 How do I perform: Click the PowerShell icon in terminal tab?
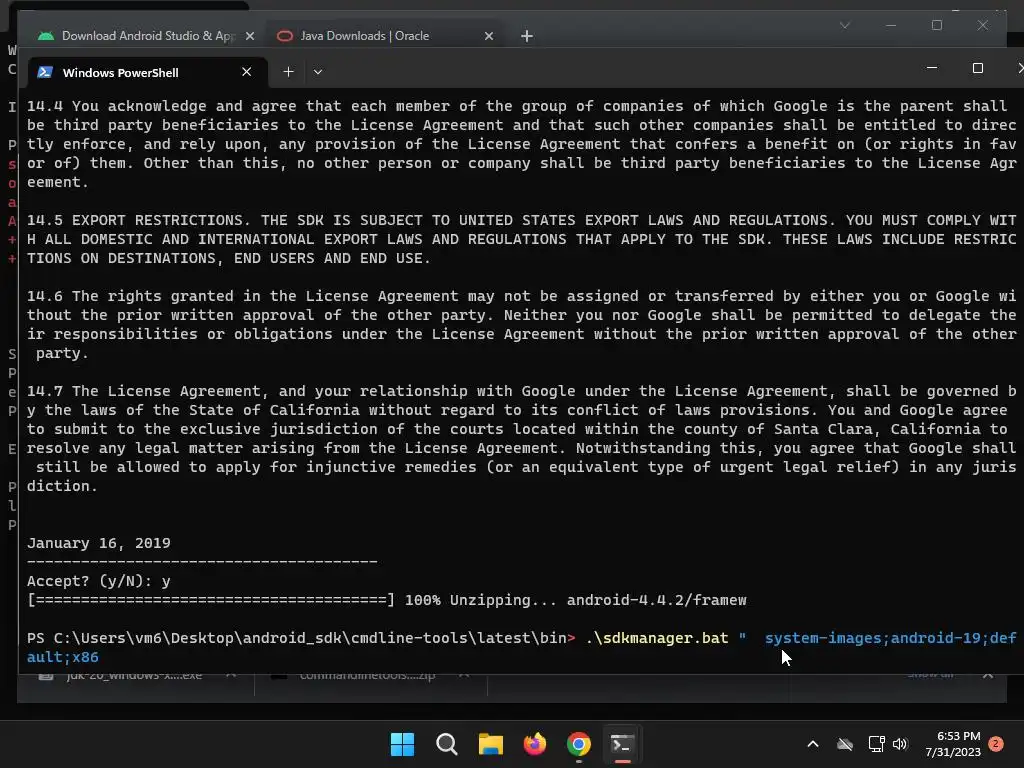pyautogui.click(x=45, y=72)
